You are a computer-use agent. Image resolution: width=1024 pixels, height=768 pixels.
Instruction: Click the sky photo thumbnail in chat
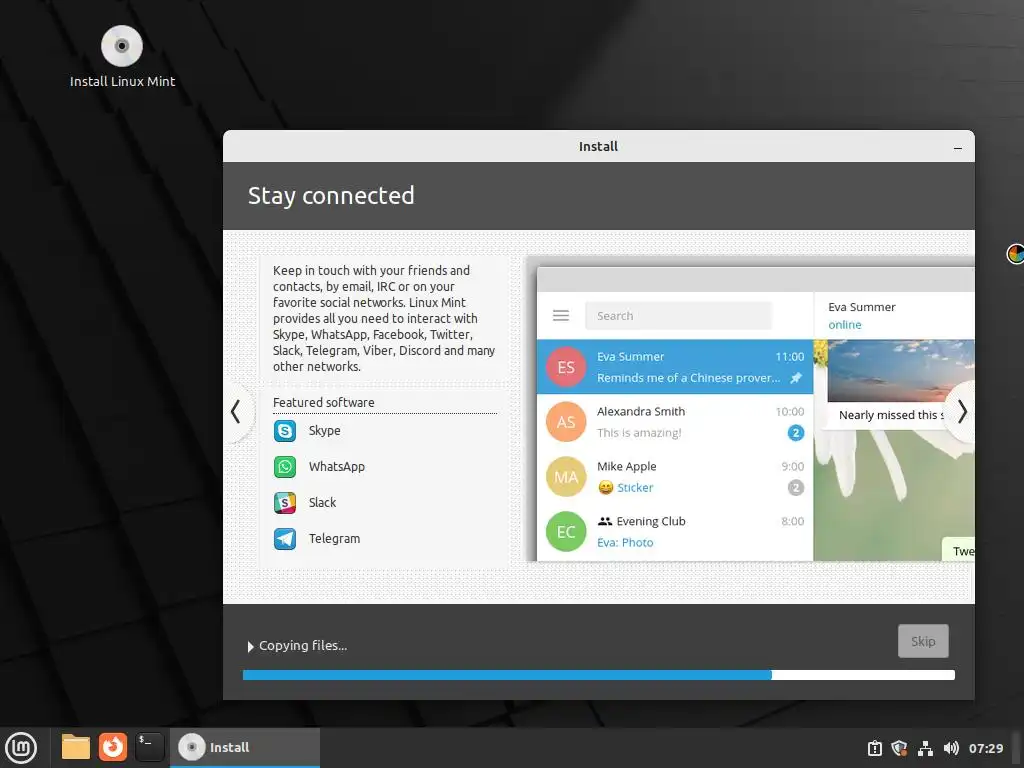901,371
